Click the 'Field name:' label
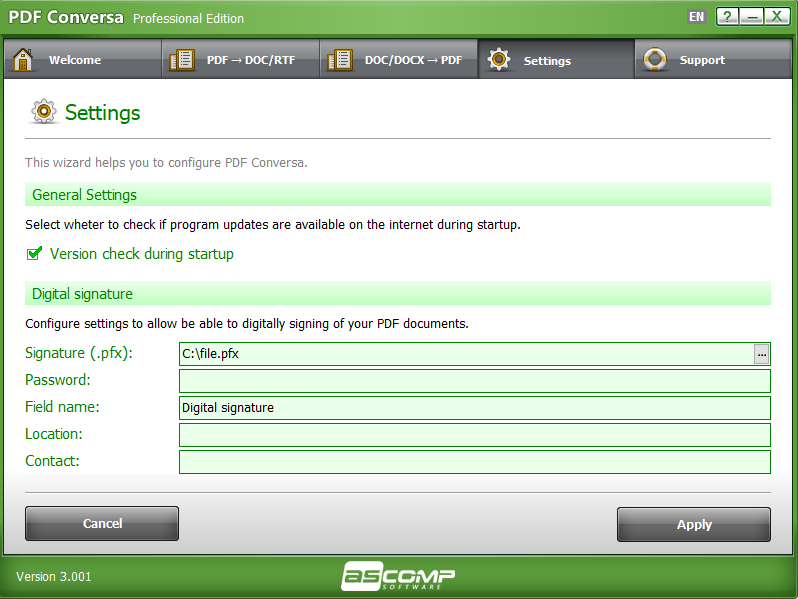 point(62,407)
